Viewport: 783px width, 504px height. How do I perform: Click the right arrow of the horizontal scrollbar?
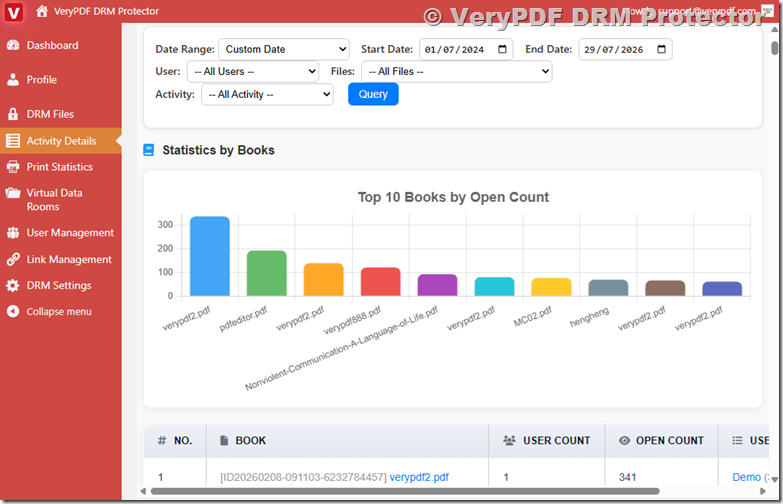coord(763,491)
